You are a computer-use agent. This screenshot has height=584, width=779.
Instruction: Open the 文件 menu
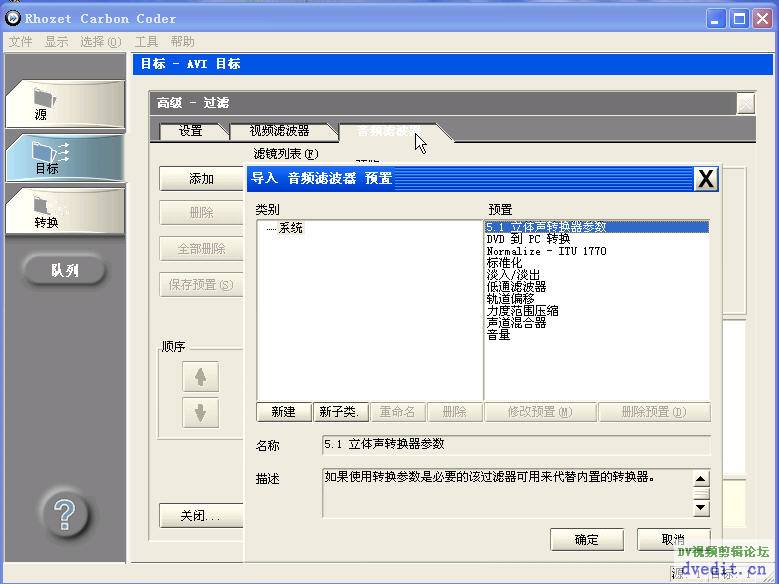20,42
